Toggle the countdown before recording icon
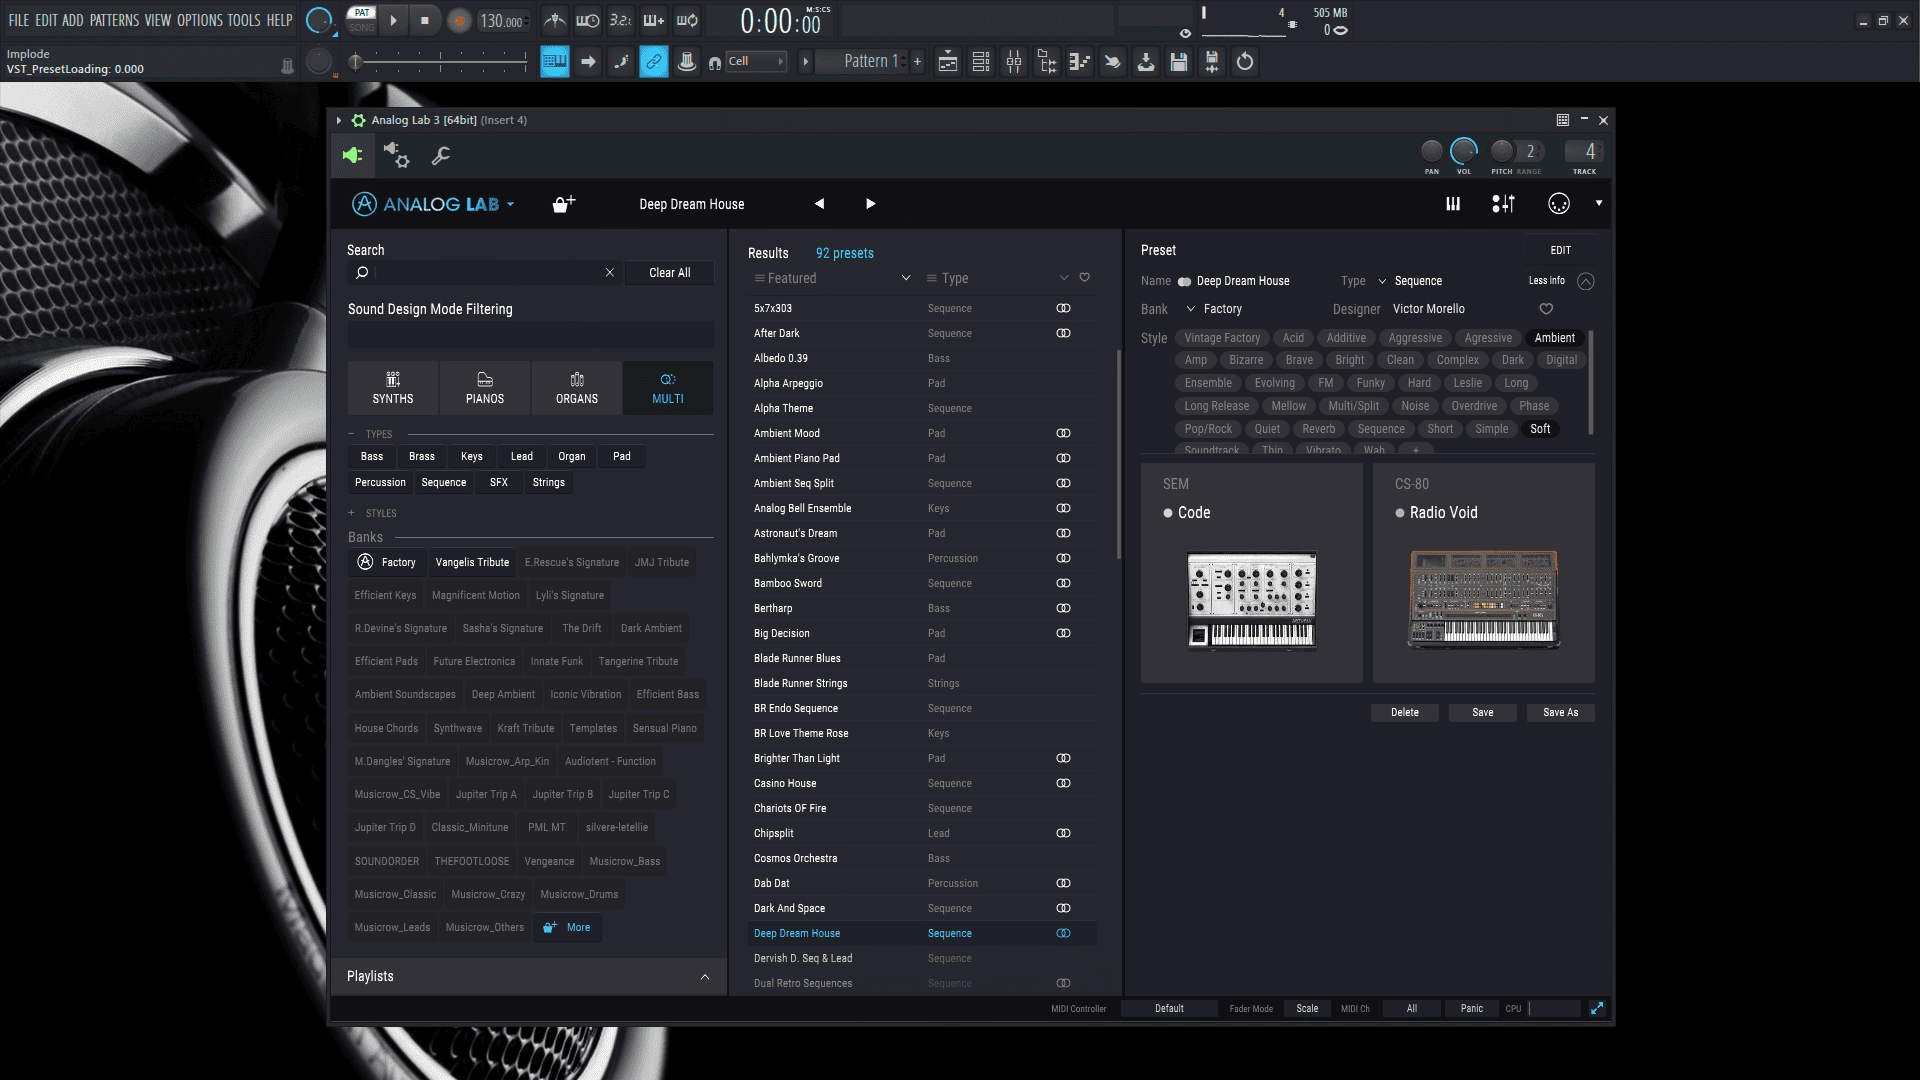This screenshot has width=1920, height=1080. [x=621, y=20]
